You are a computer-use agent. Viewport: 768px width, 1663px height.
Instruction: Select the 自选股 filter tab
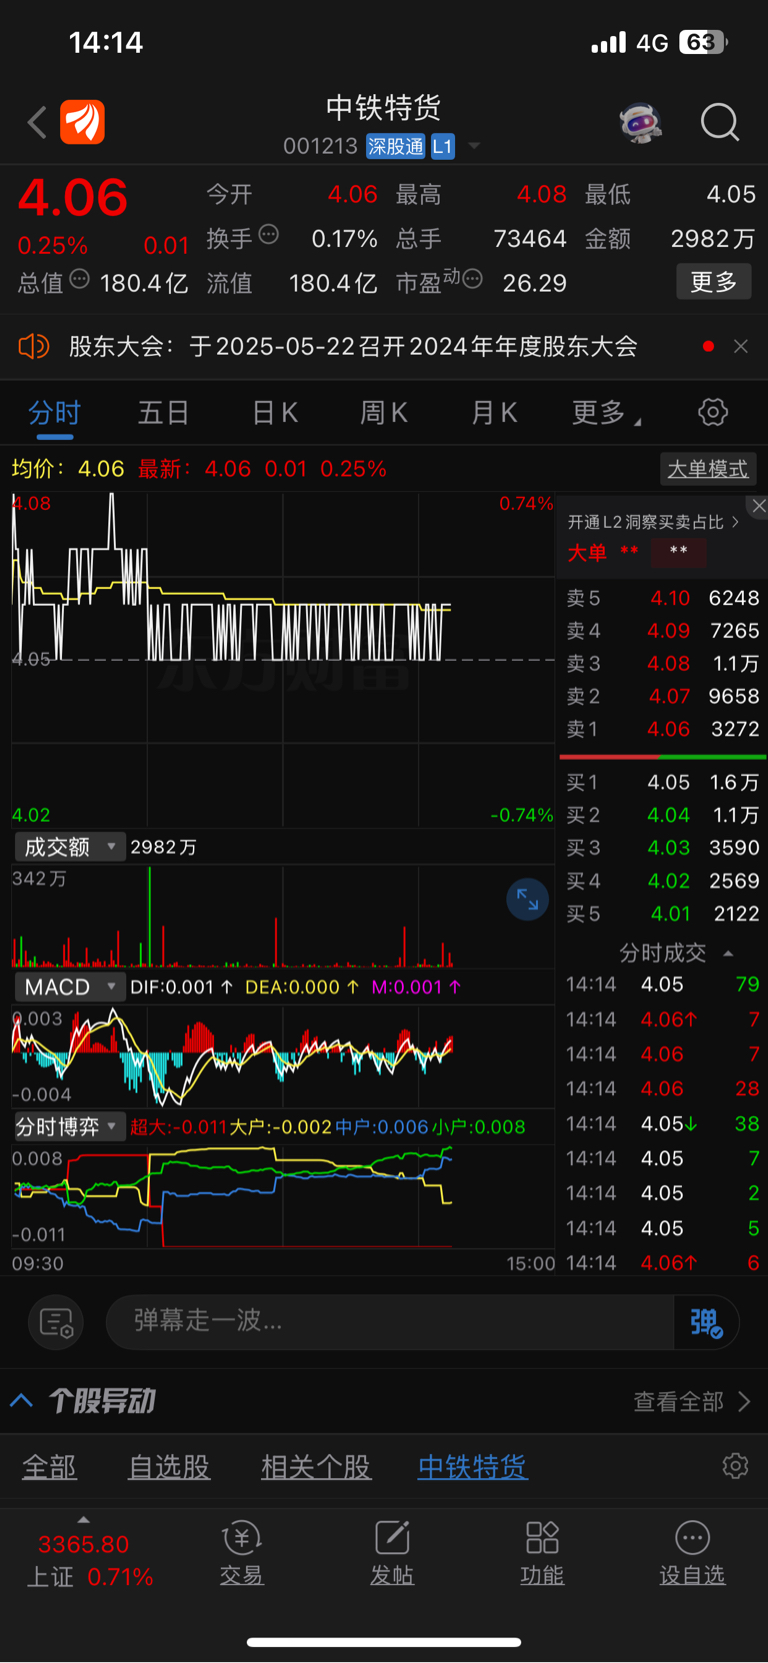point(169,1467)
